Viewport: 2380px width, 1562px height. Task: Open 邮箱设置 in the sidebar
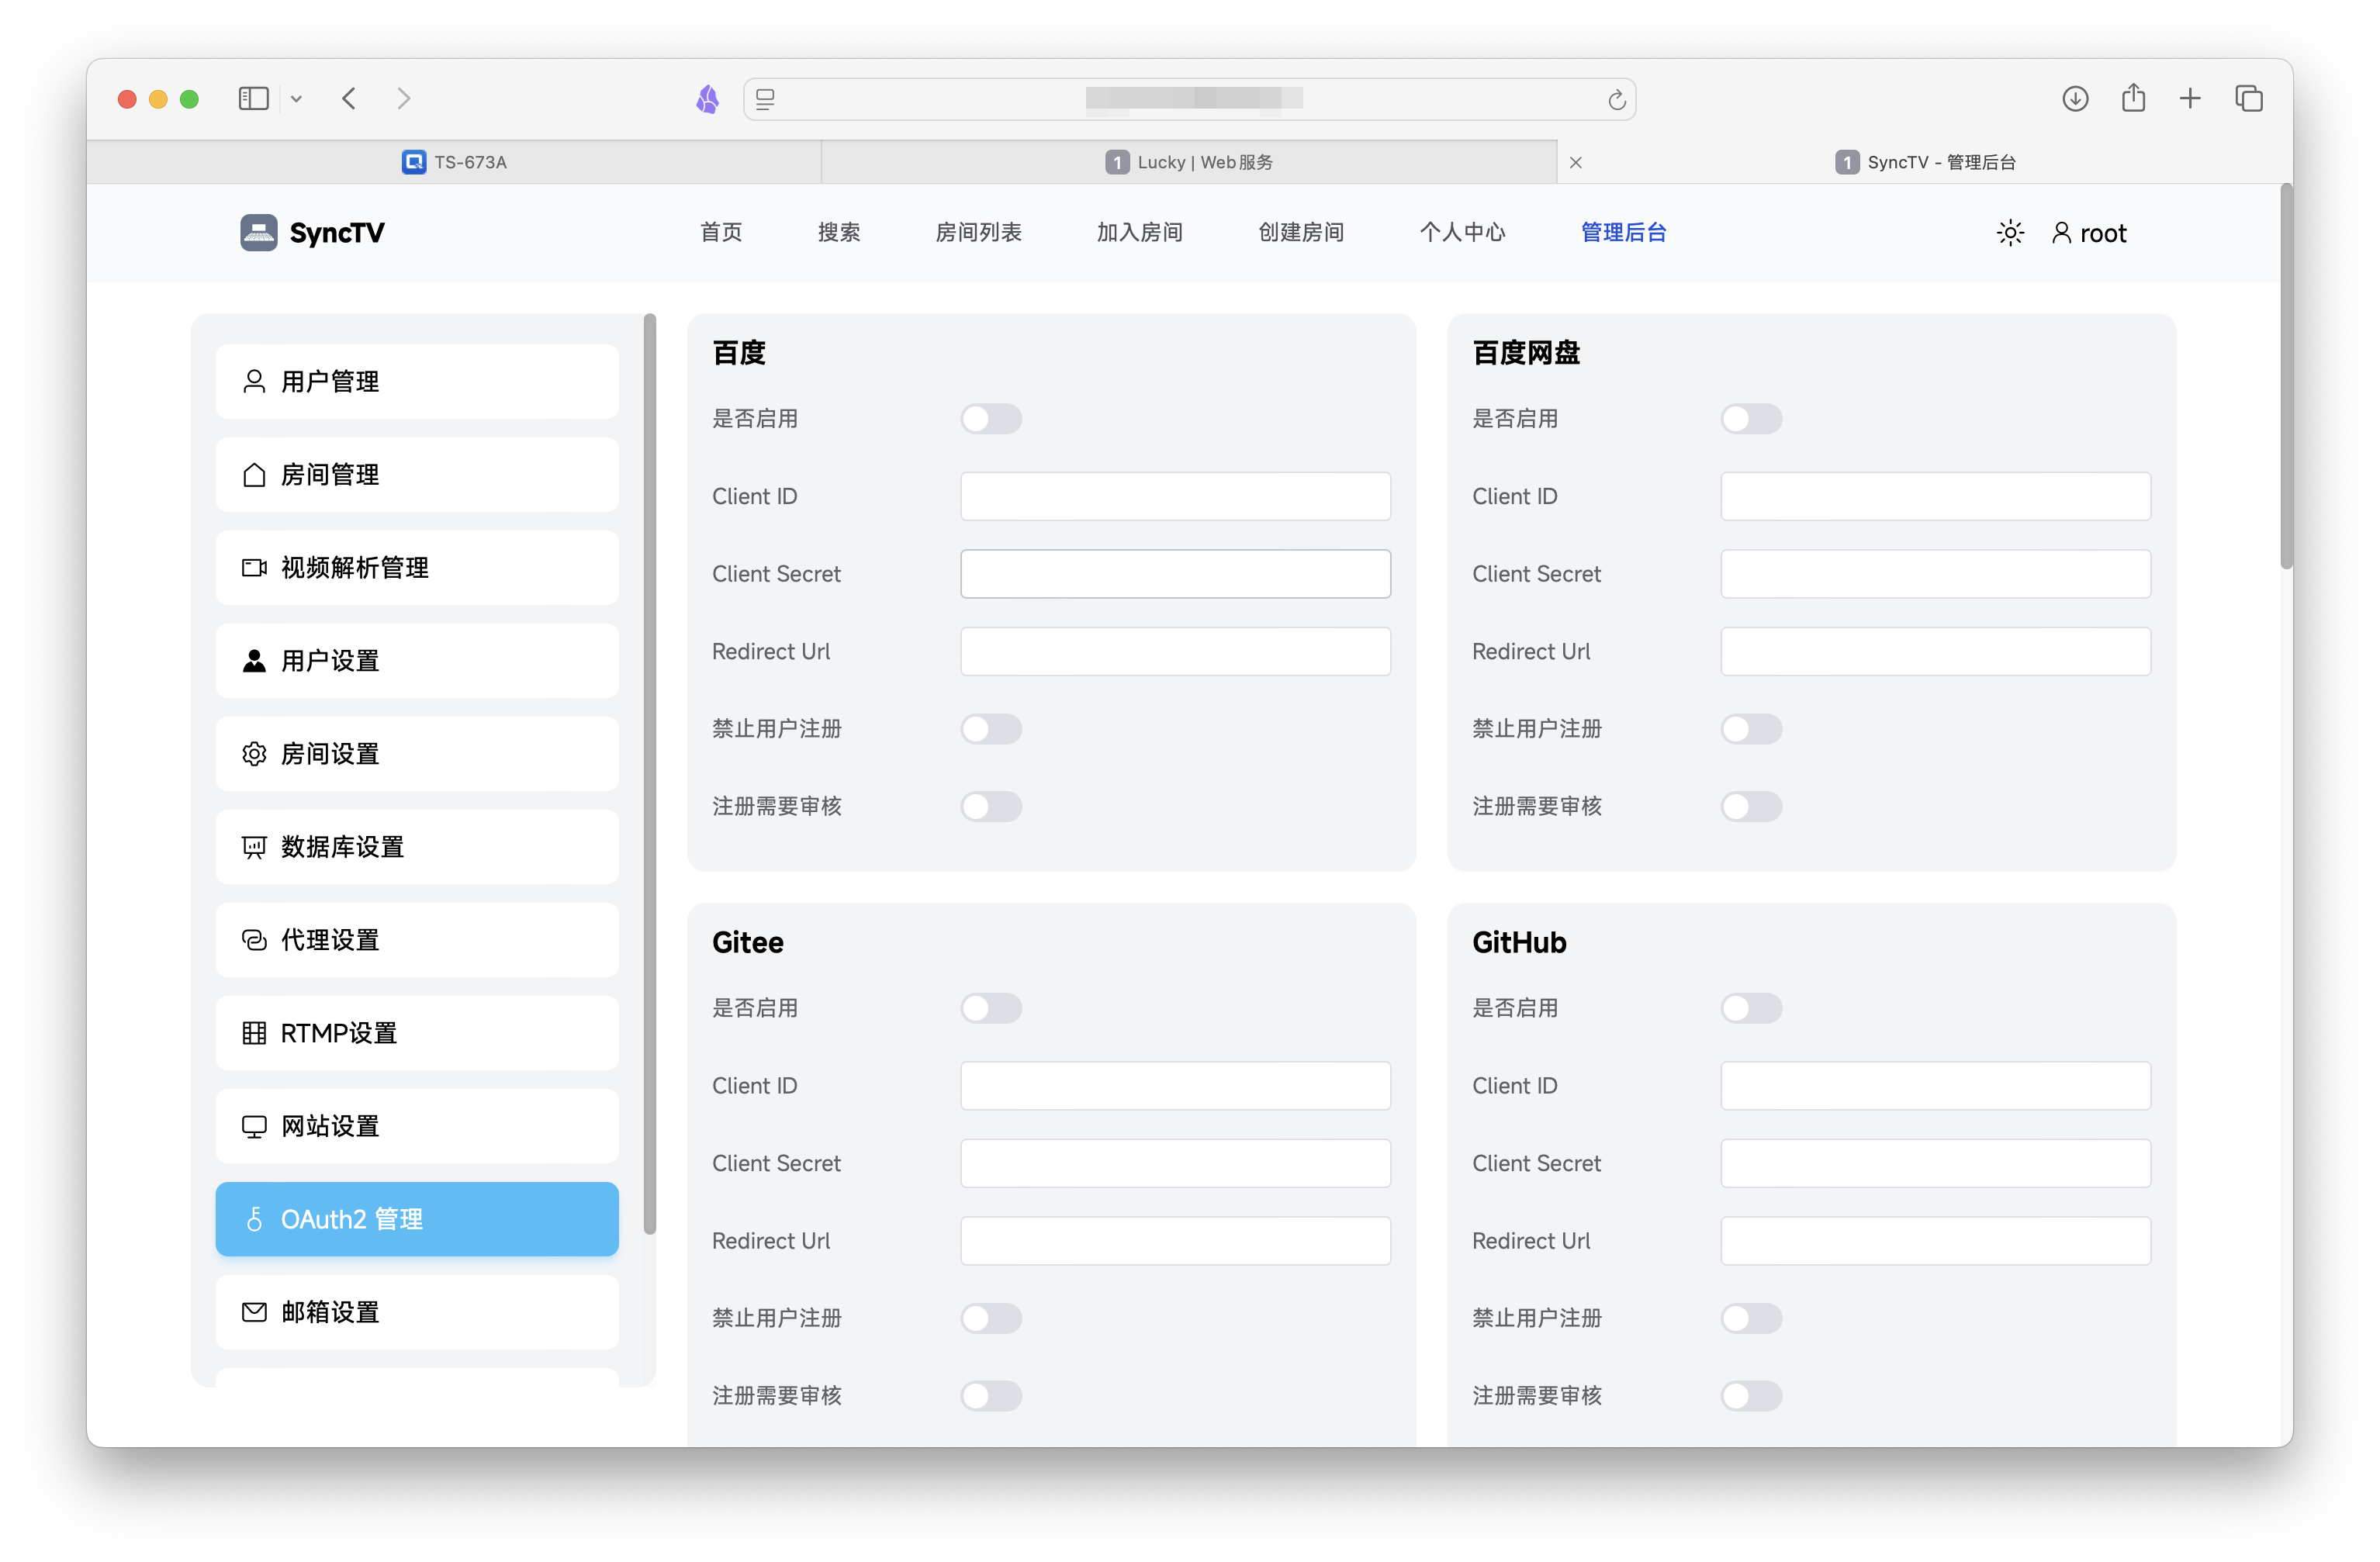click(x=417, y=1311)
